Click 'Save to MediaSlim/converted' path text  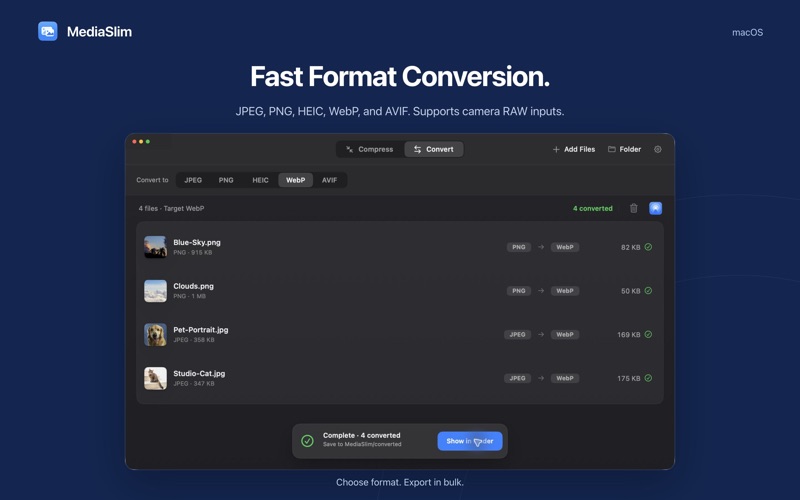point(362,444)
